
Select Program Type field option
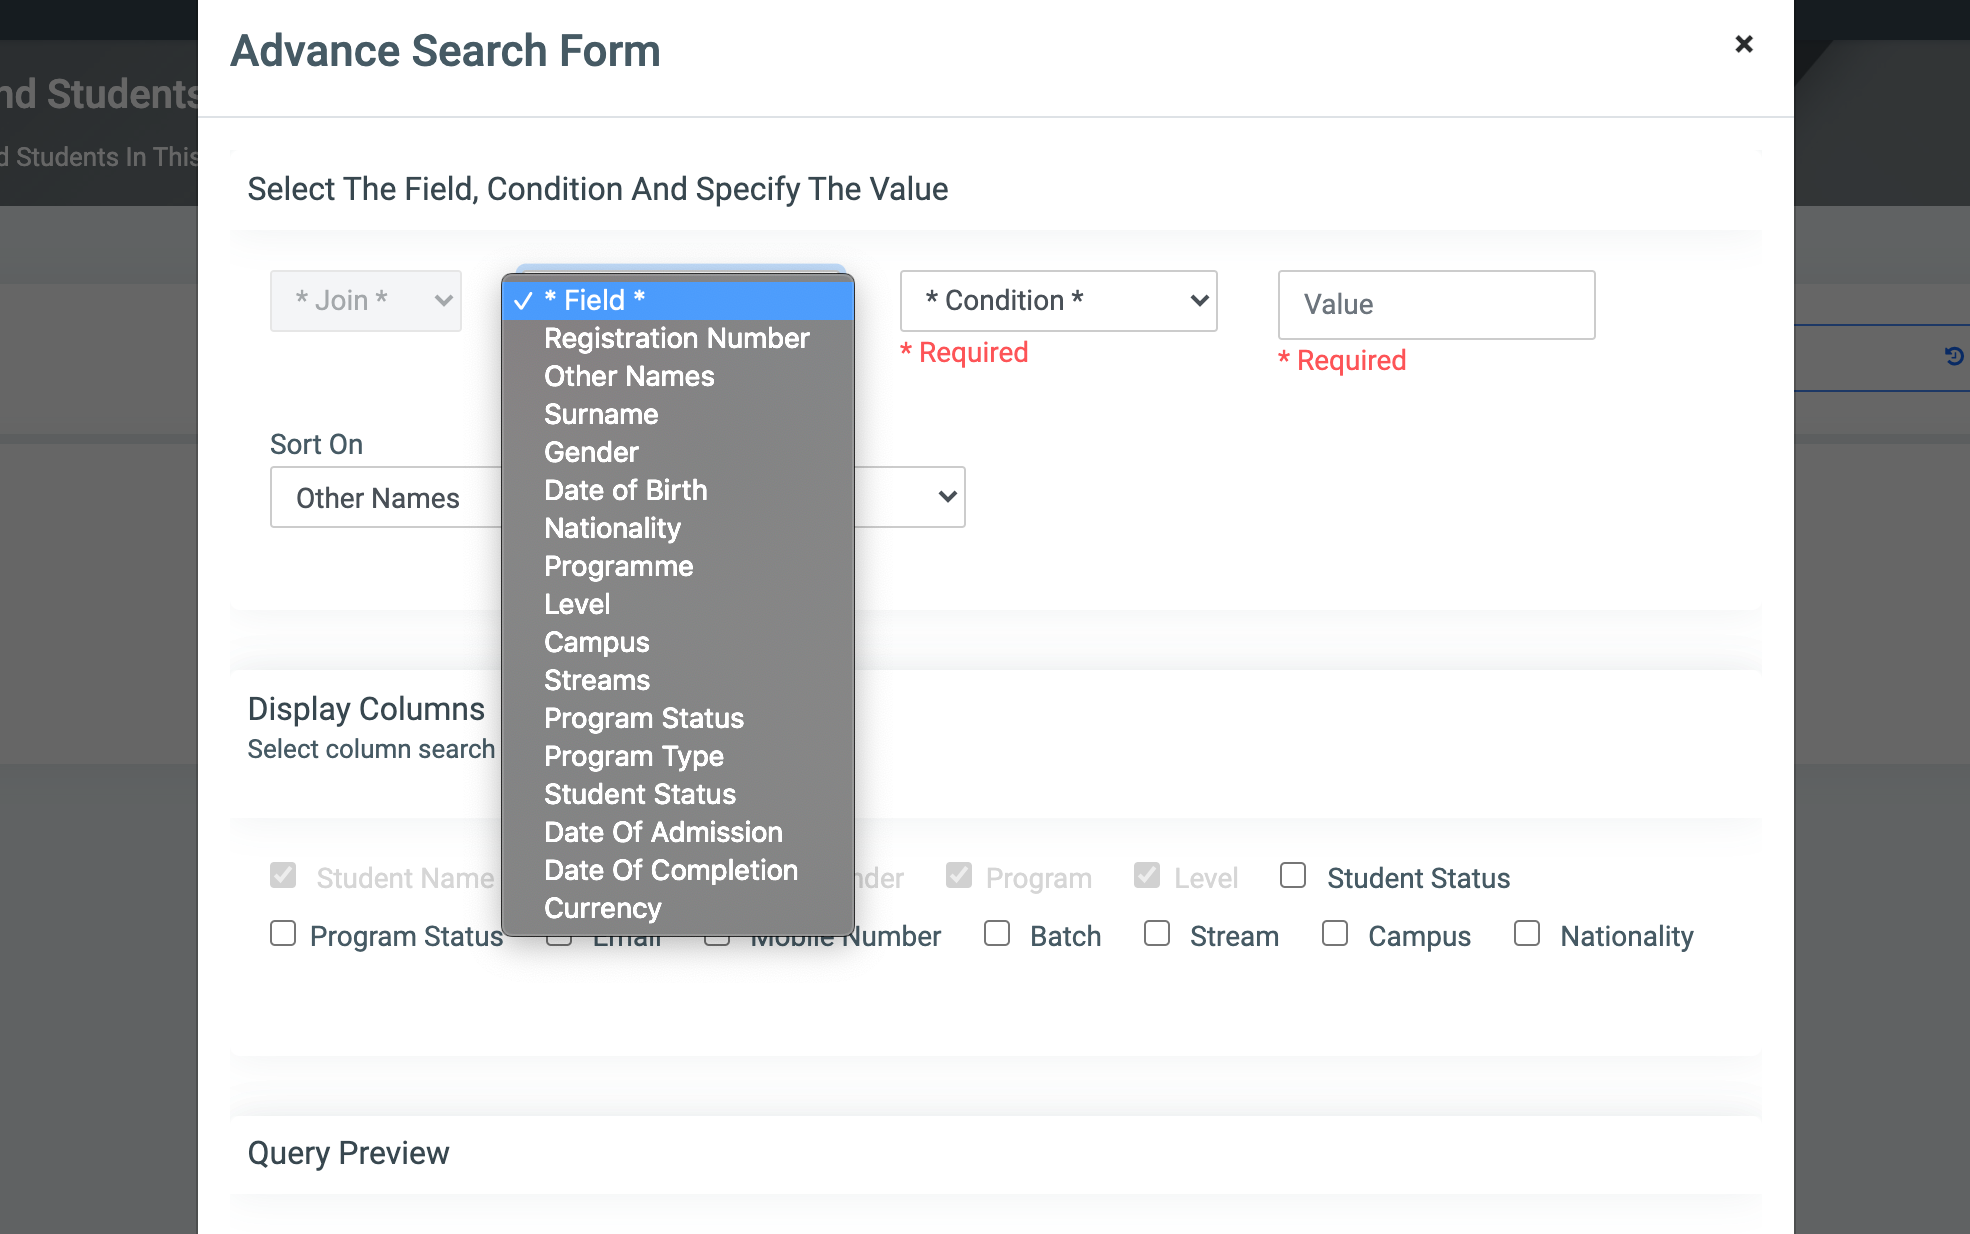pyautogui.click(x=634, y=756)
